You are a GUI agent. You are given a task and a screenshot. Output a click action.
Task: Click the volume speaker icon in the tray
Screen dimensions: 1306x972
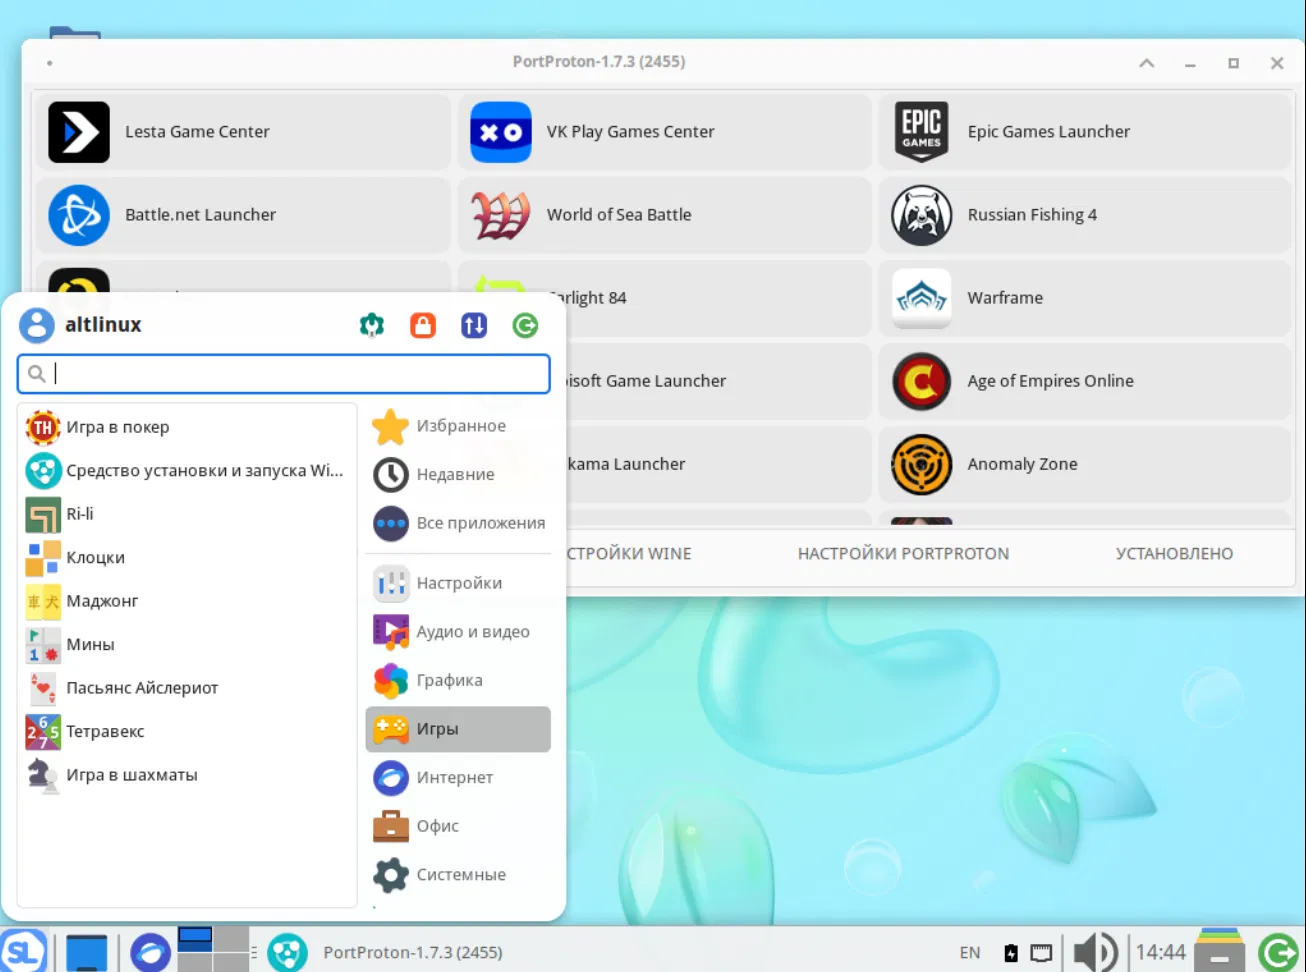pyautogui.click(x=1095, y=952)
